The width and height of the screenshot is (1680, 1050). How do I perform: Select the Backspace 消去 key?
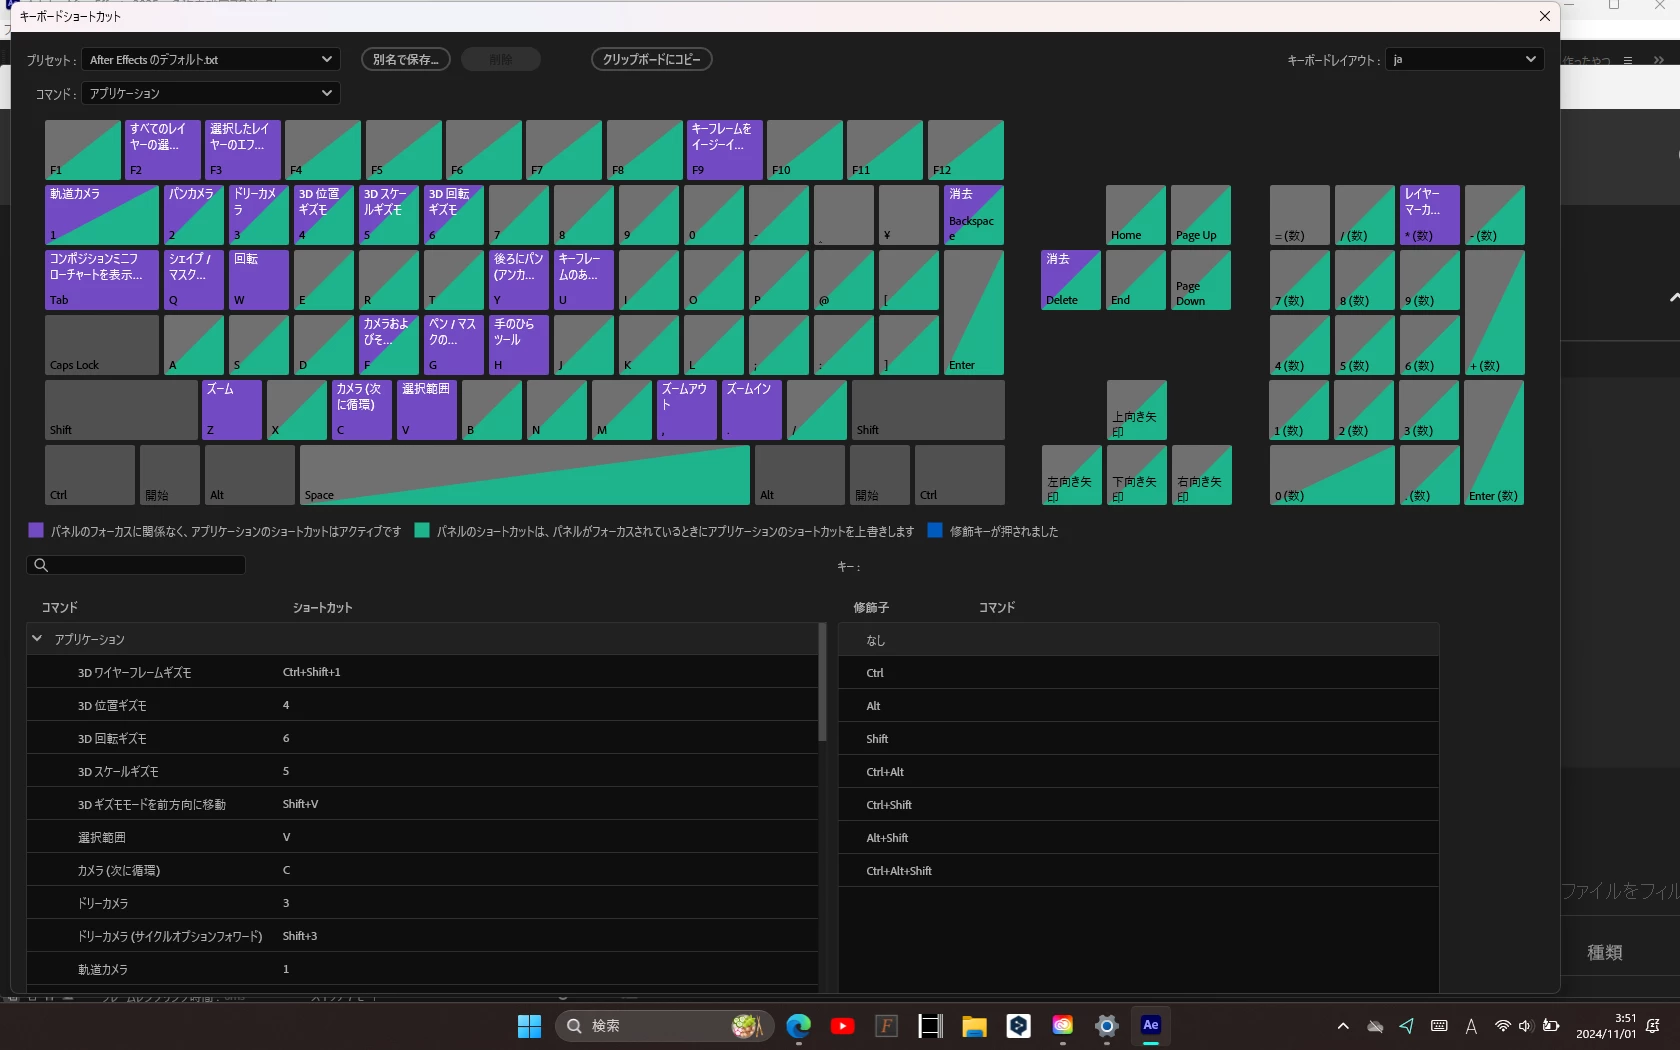pyautogui.click(x=974, y=215)
